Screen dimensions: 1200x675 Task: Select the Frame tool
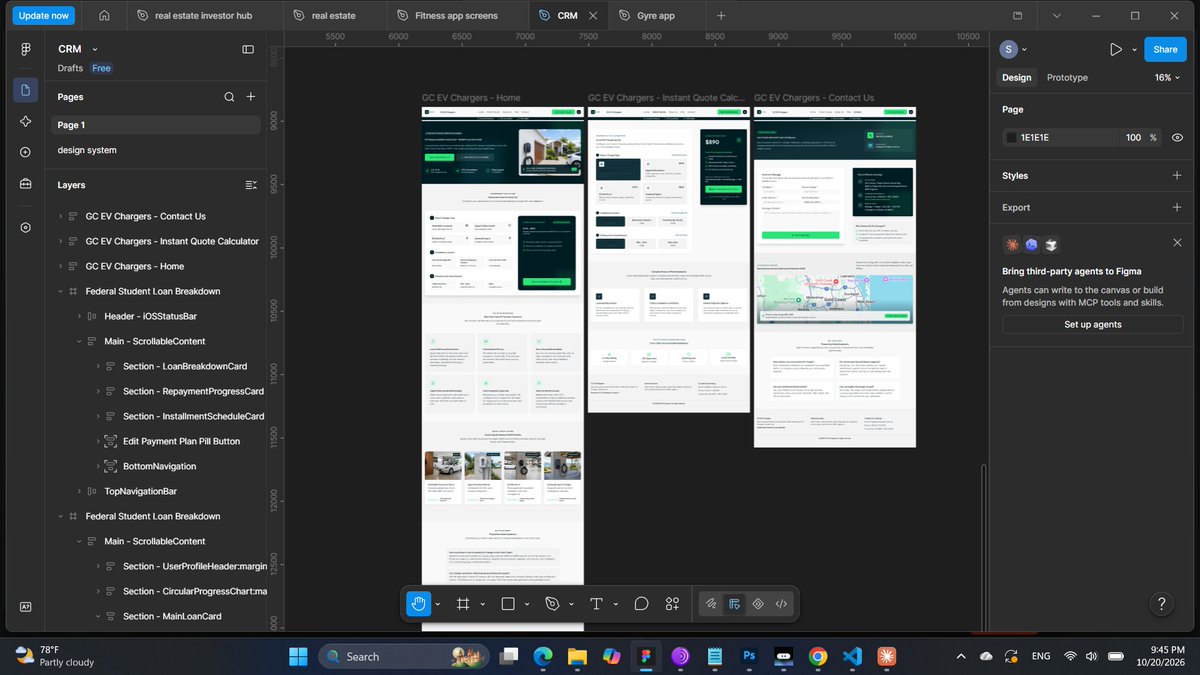coord(463,604)
